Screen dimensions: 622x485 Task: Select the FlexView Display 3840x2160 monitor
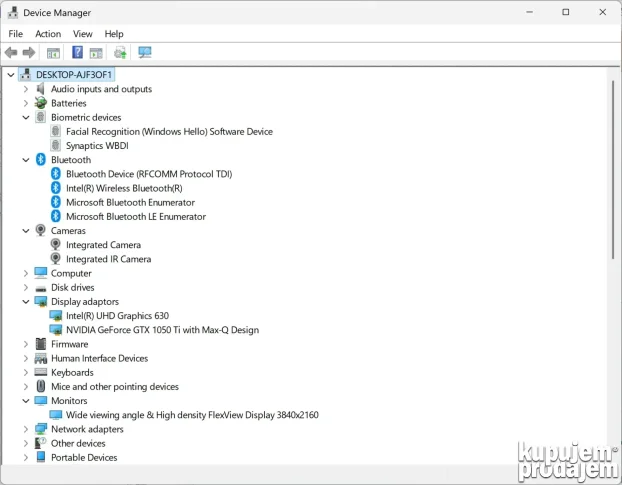click(x=192, y=415)
